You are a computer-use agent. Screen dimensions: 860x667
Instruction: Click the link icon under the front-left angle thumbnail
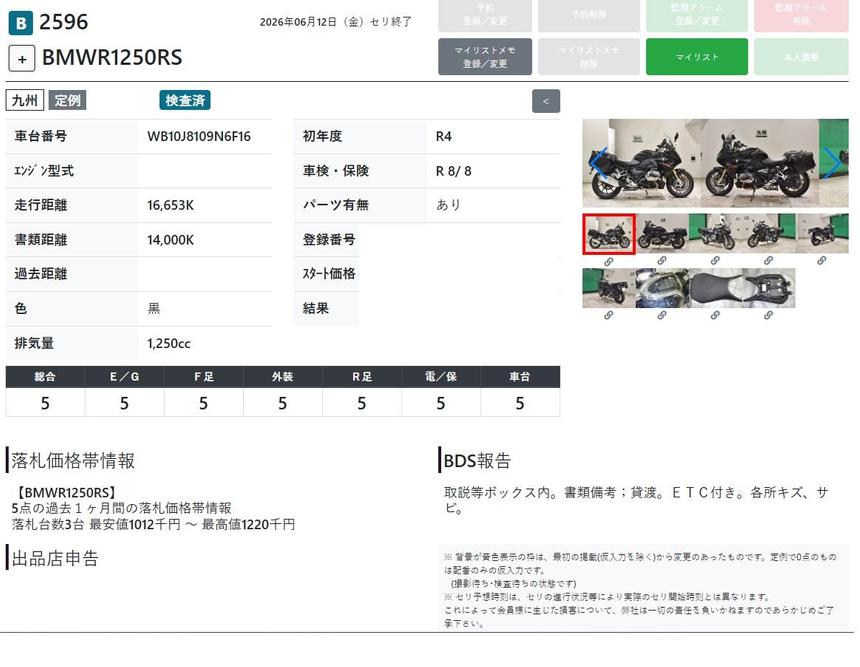point(715,261)
